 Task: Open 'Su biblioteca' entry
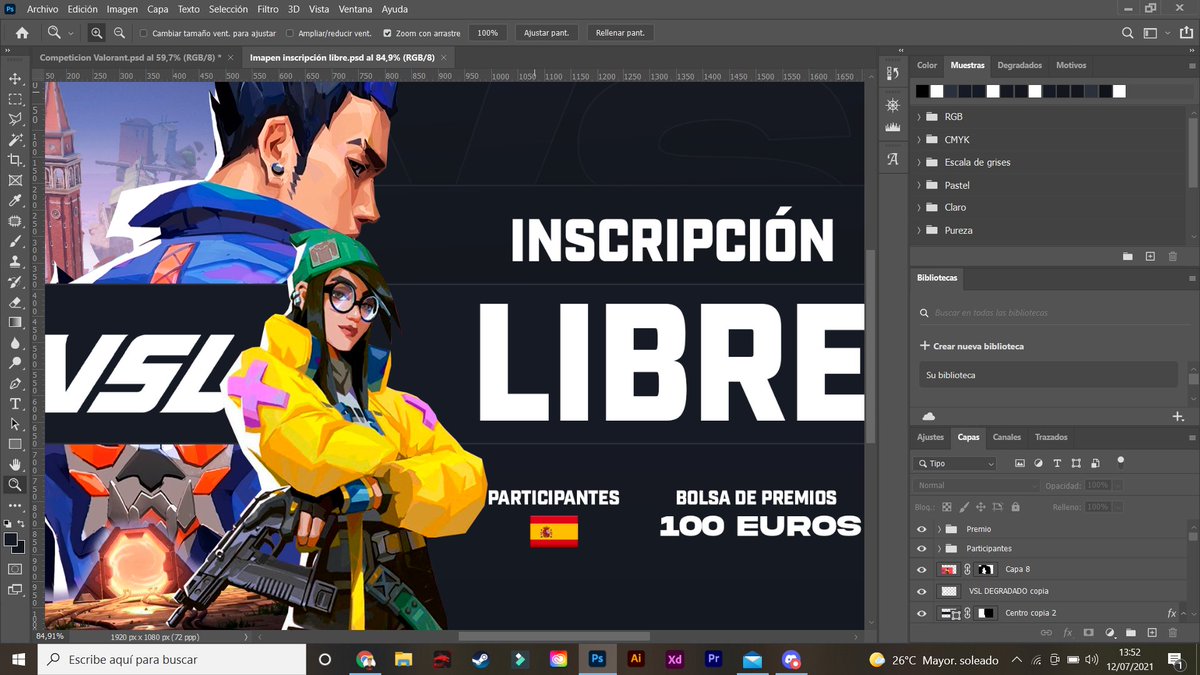[1048, 375]
